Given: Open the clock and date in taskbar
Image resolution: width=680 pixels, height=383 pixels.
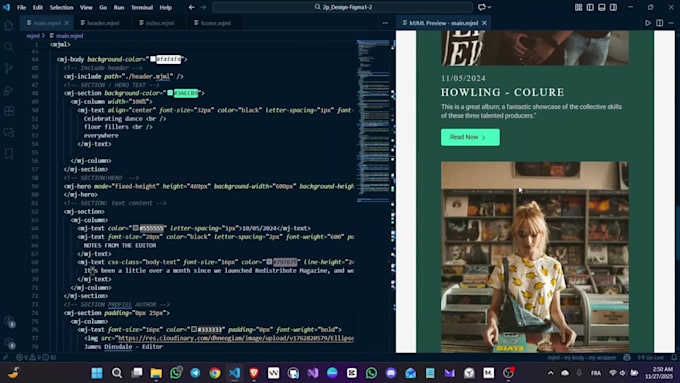Looking at the screenshot, I should coord(659,373).
